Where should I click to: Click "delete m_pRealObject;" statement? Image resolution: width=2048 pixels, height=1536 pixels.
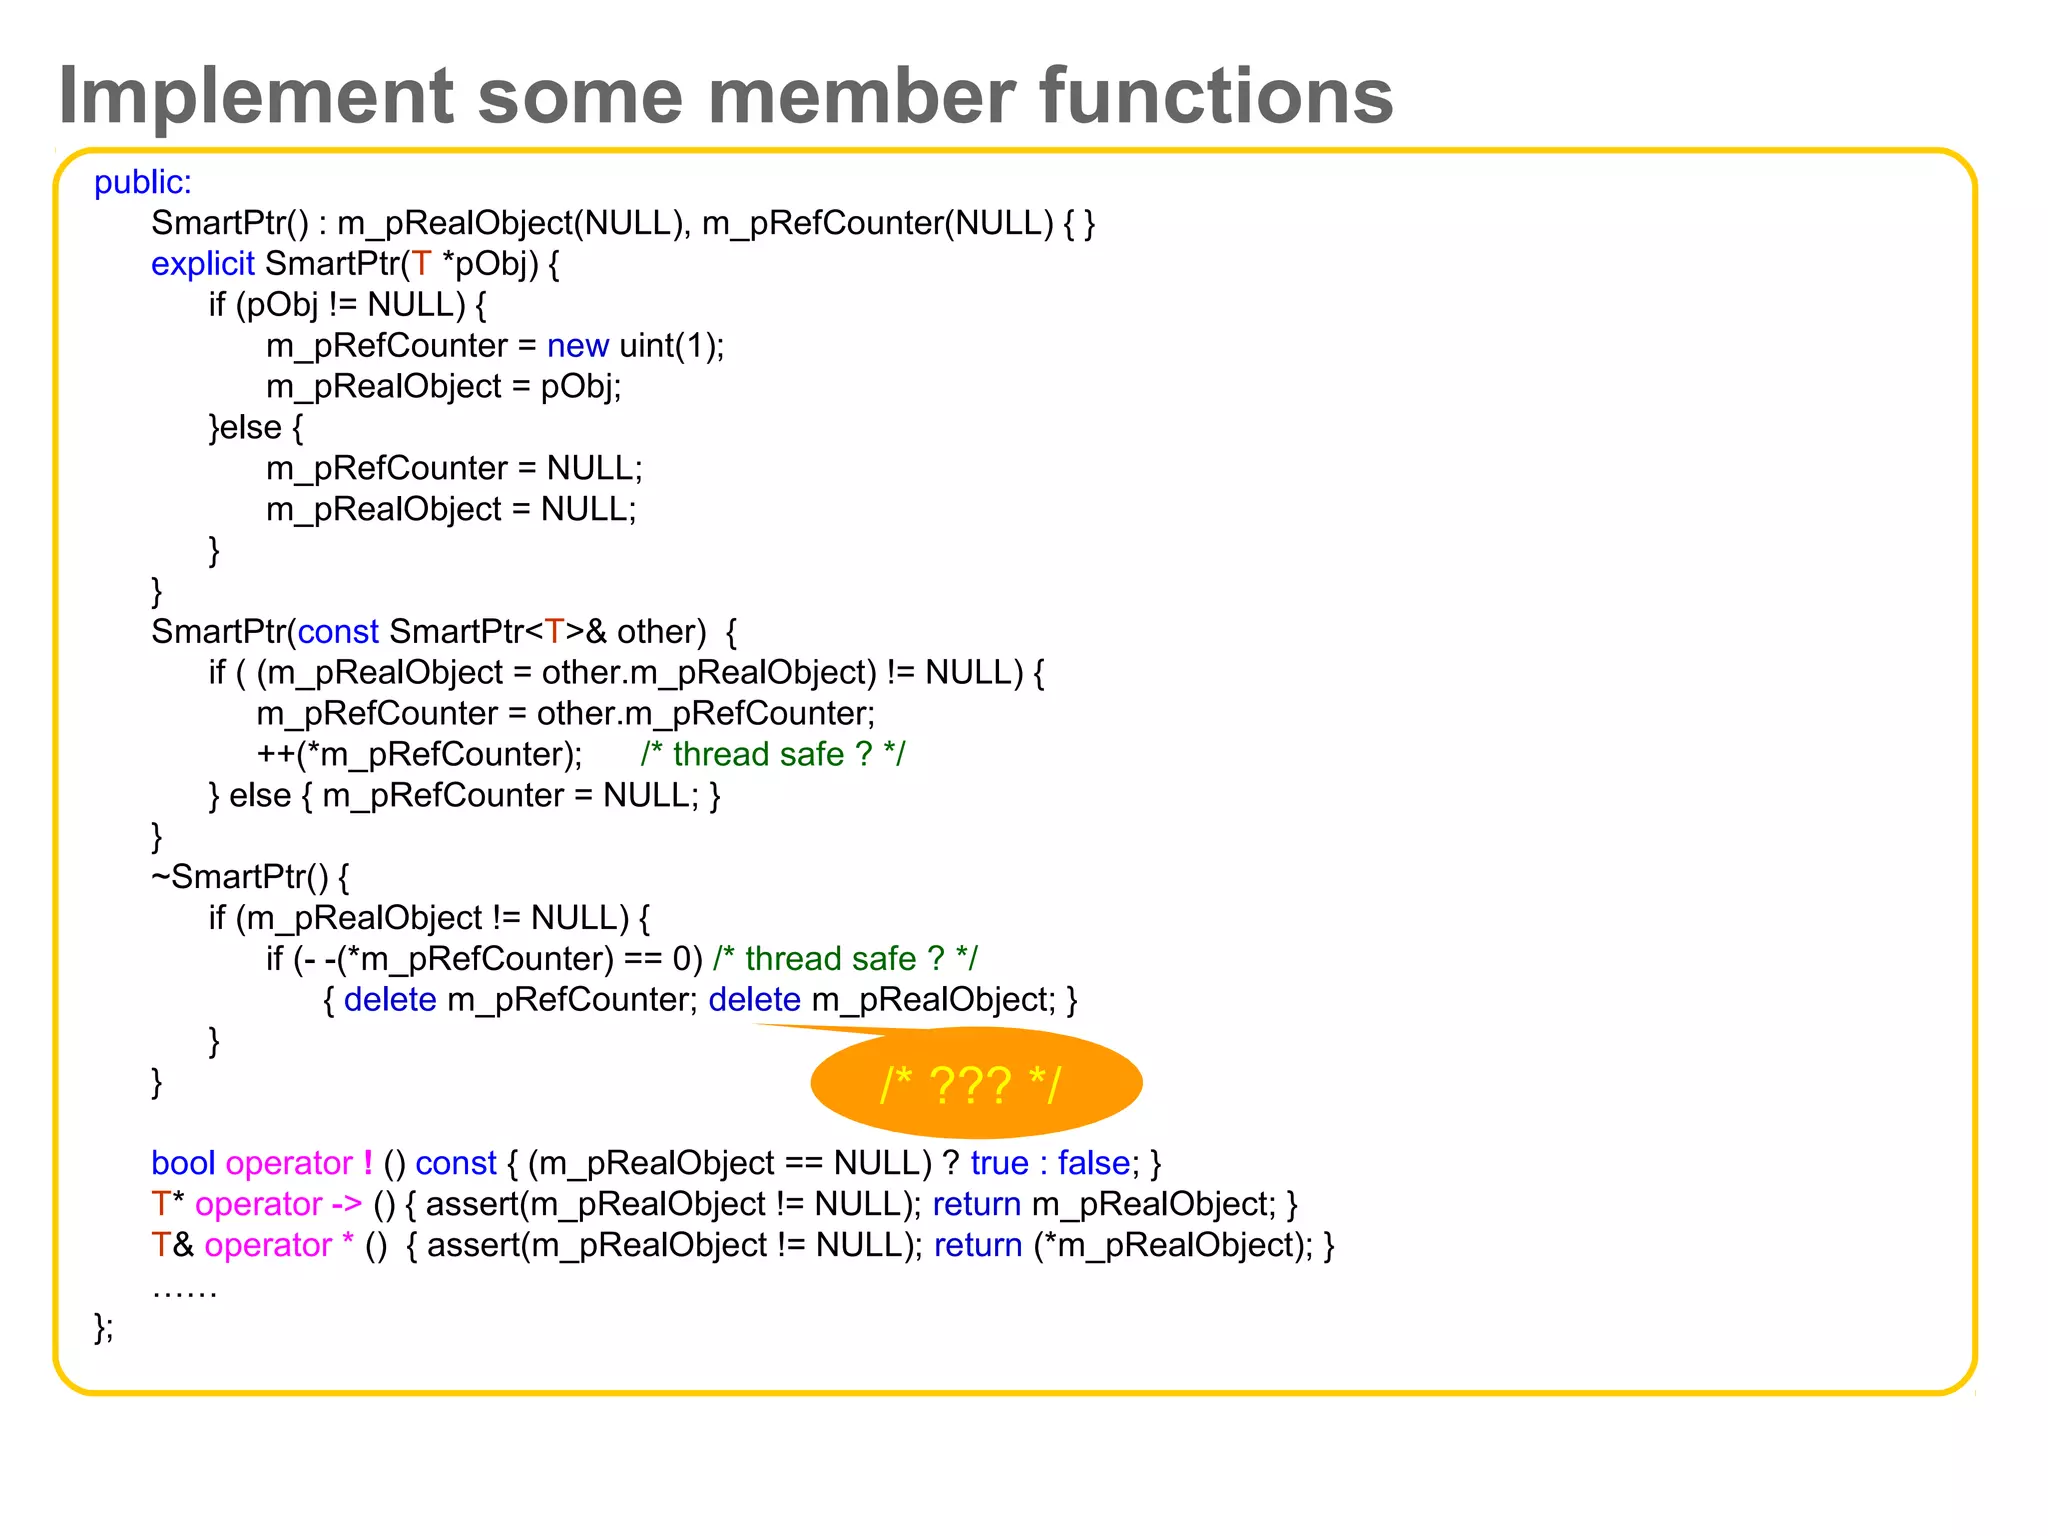pos(882,1000)
